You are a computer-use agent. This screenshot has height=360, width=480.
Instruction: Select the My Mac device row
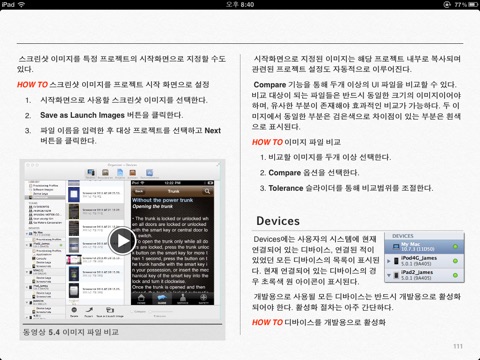(x=424, y=247)
